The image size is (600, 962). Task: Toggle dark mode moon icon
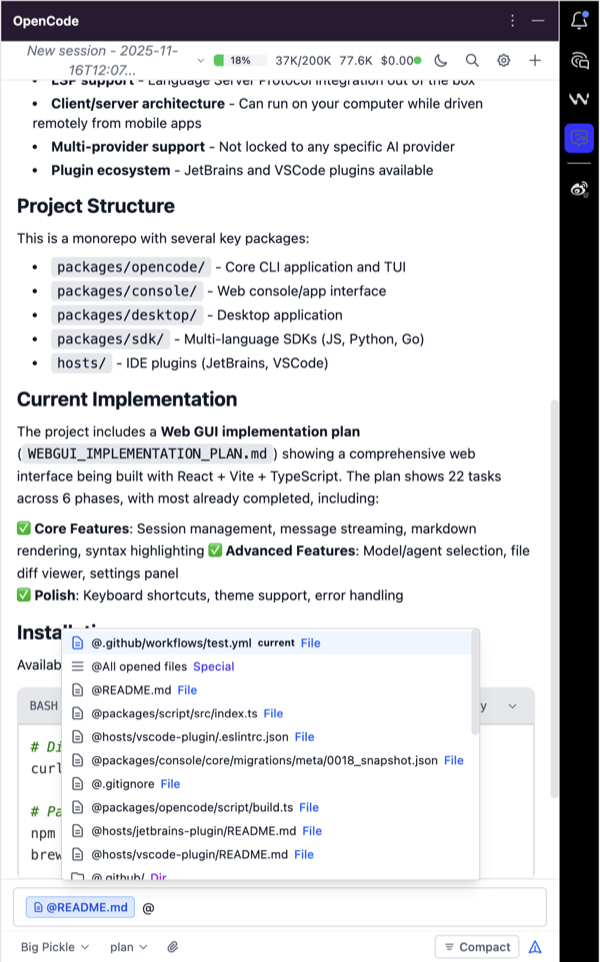(440, 60)
